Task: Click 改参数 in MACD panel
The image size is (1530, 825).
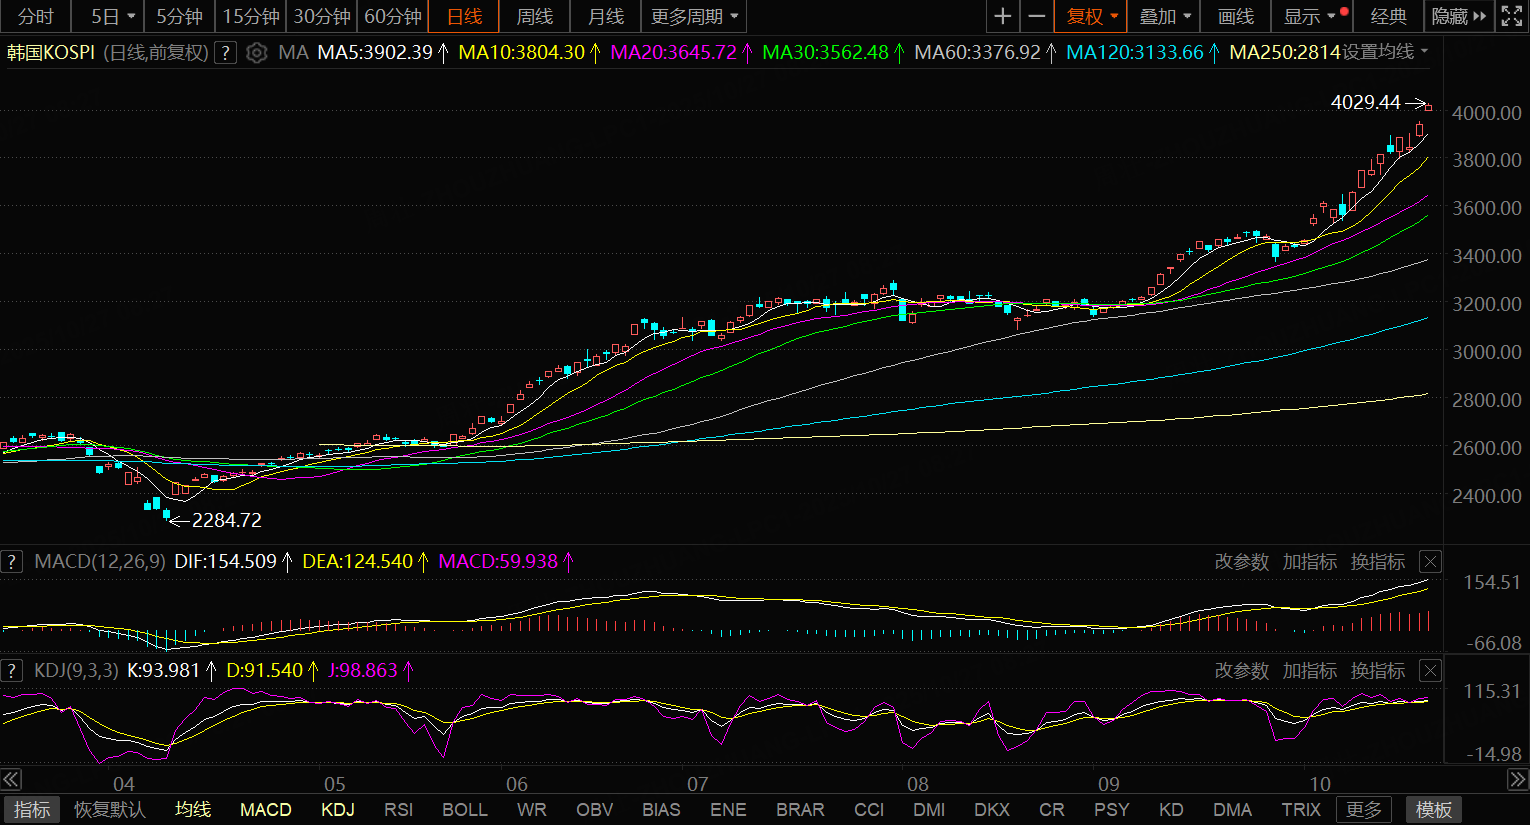Action: point(1242,562)
